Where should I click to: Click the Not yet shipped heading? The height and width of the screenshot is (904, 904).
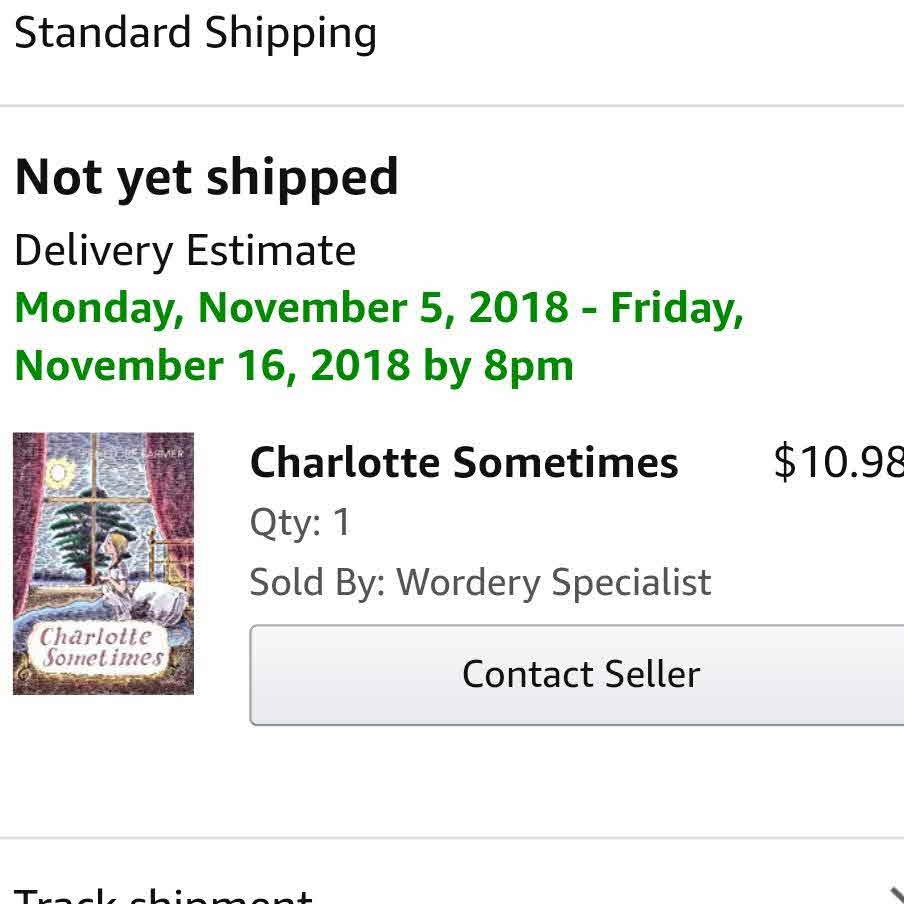point(206,178)
